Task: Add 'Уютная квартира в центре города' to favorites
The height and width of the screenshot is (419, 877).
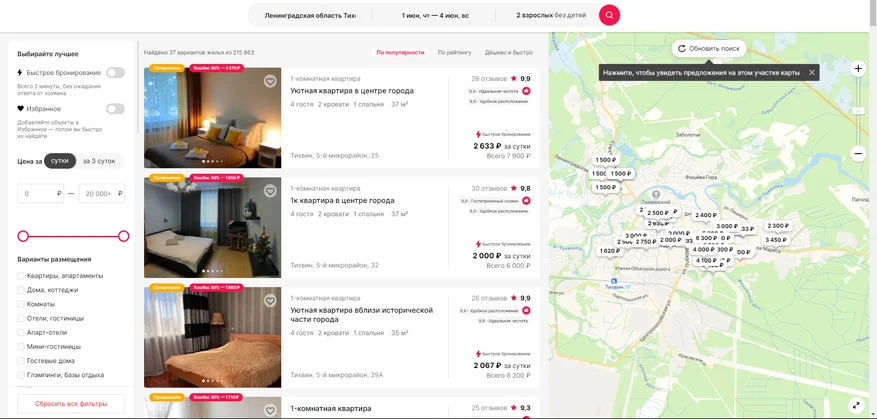Action: (x=270, y=82)
